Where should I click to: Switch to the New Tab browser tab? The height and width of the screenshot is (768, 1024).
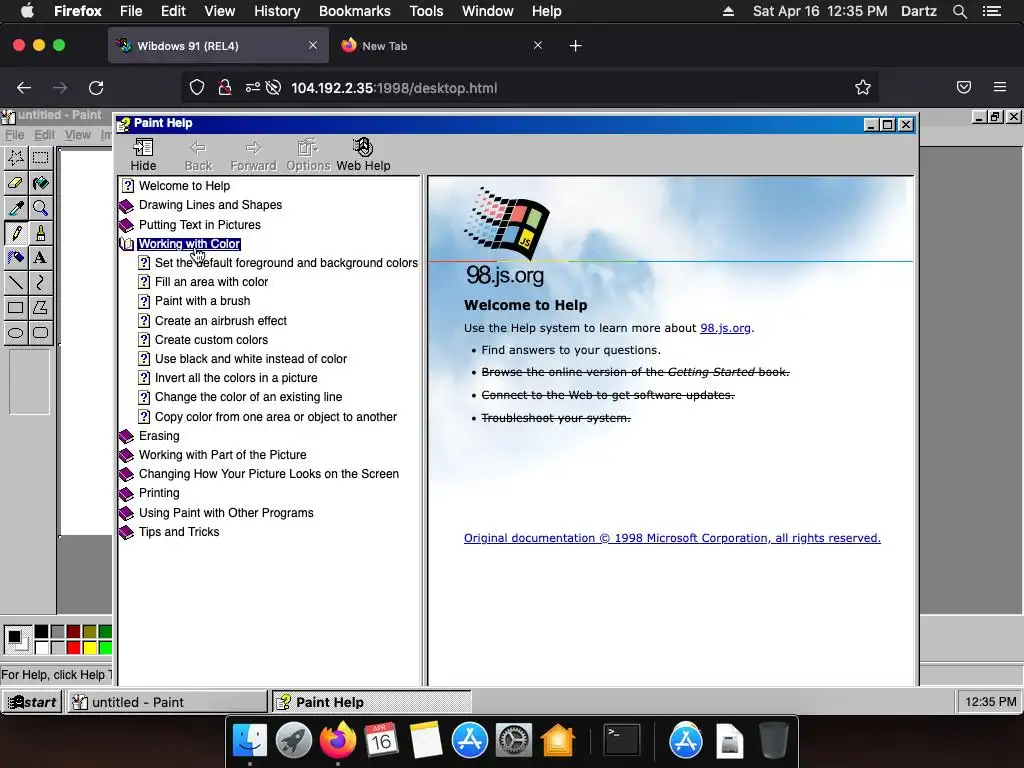[x=443, y=46]
